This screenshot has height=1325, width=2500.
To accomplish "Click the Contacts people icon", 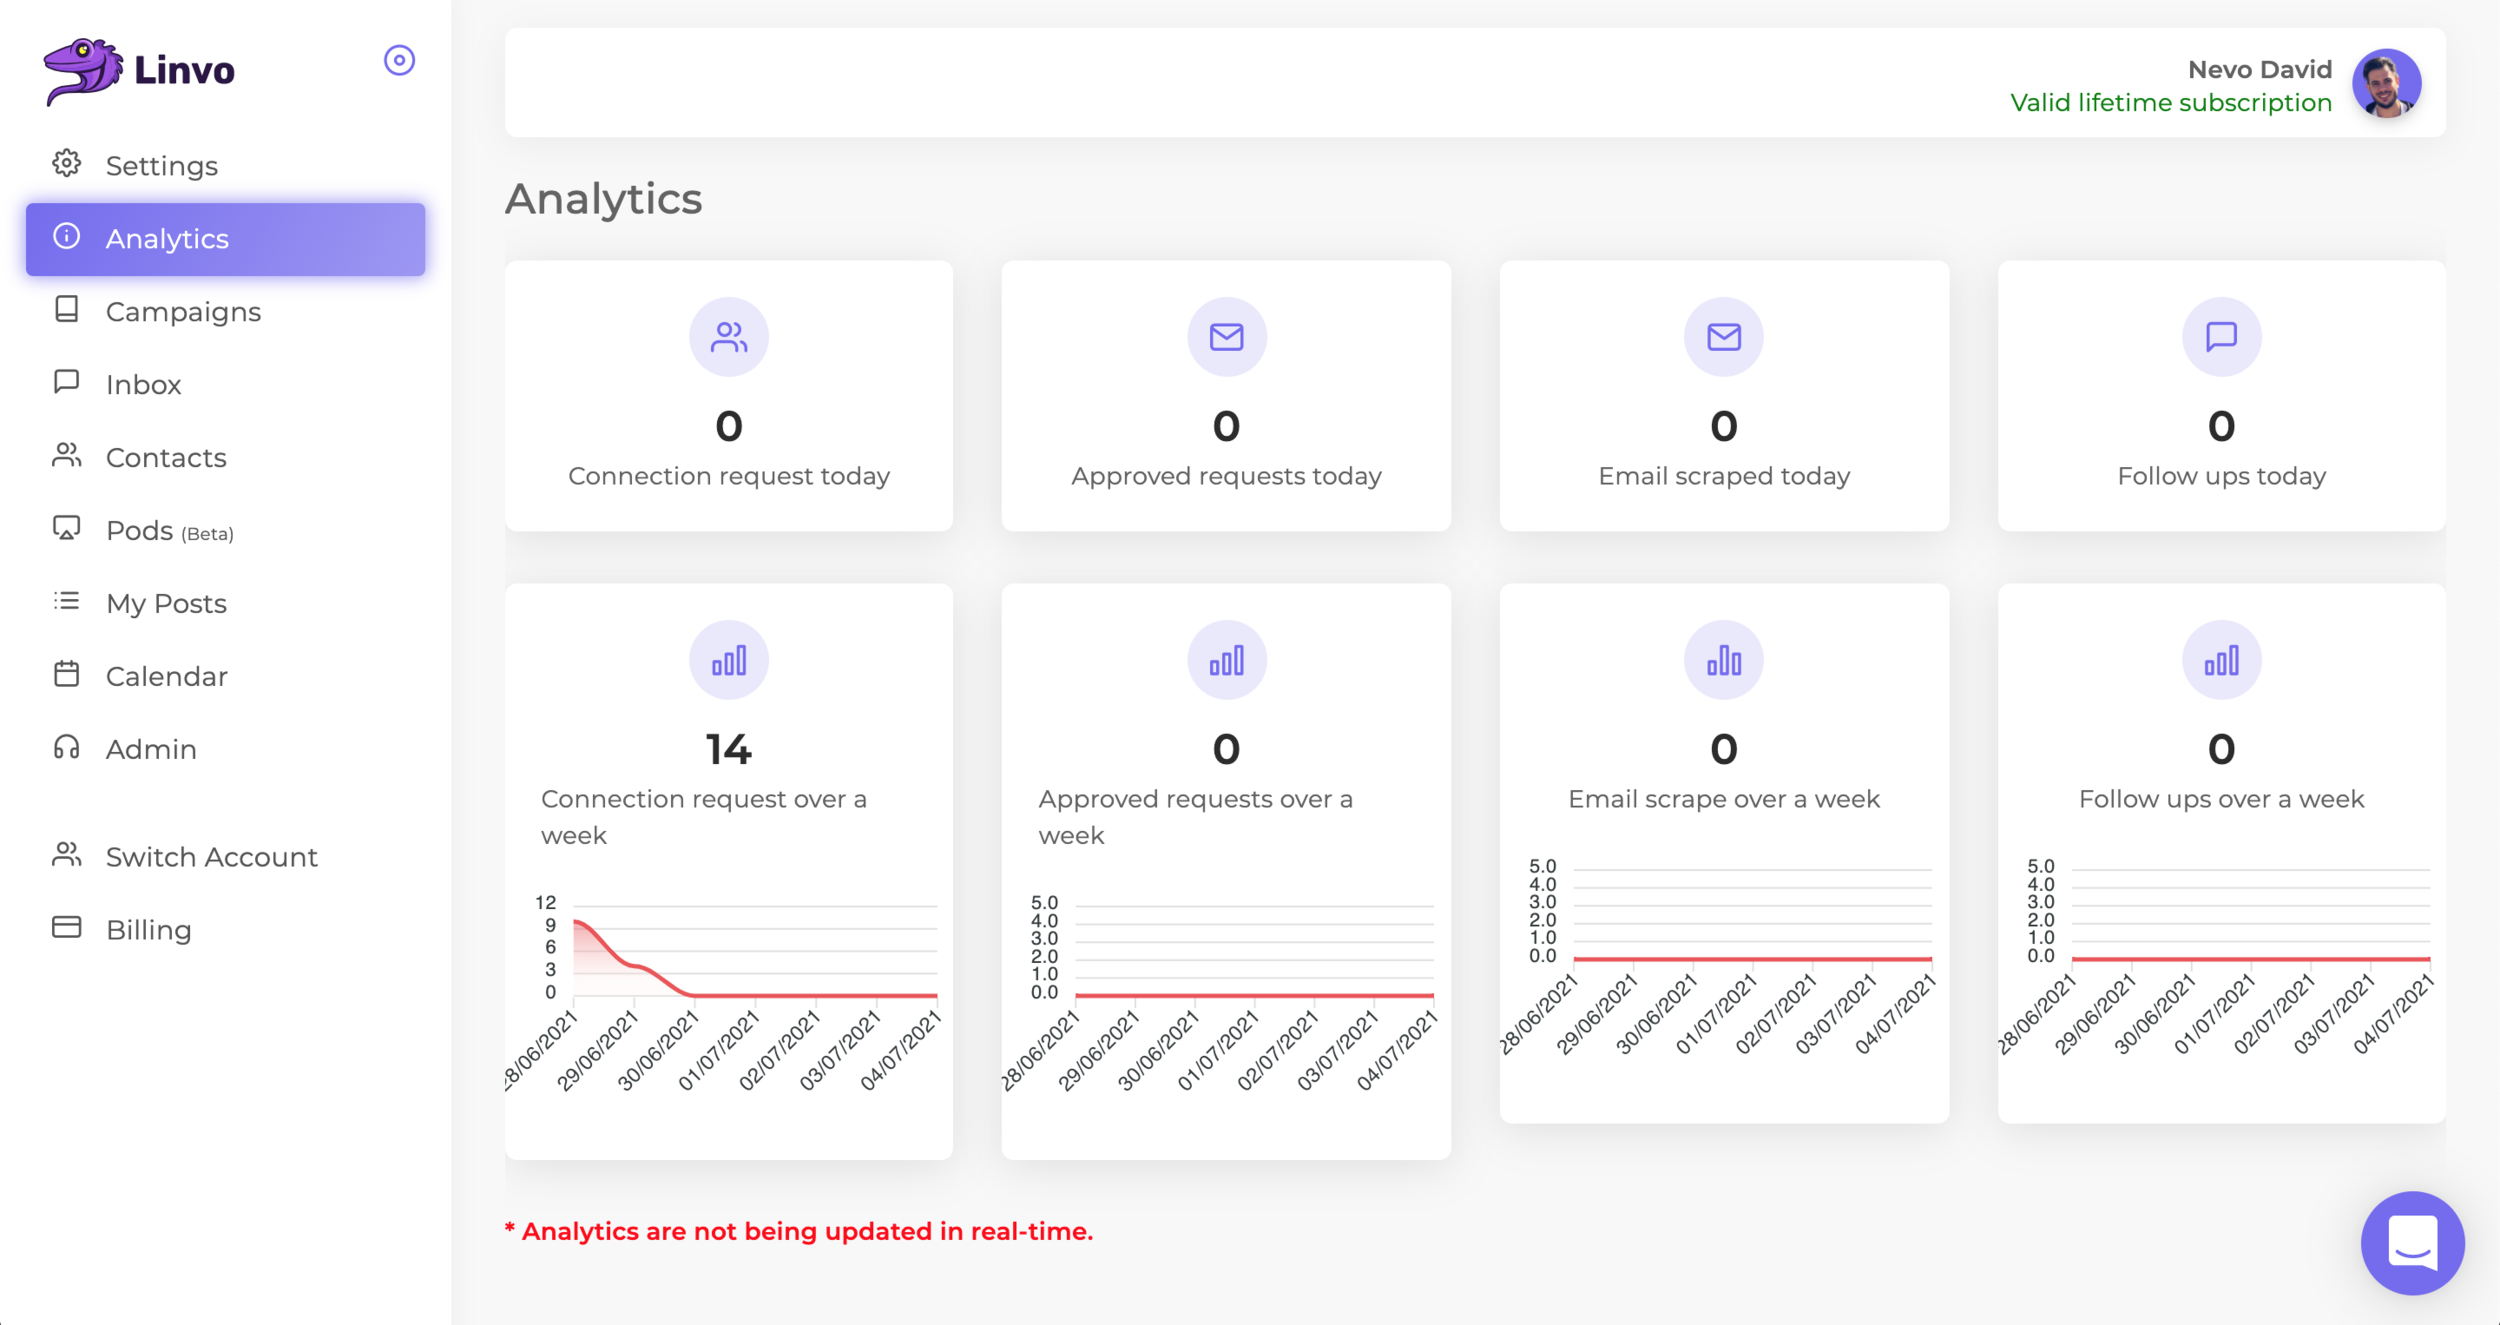I will coord(67,456).
